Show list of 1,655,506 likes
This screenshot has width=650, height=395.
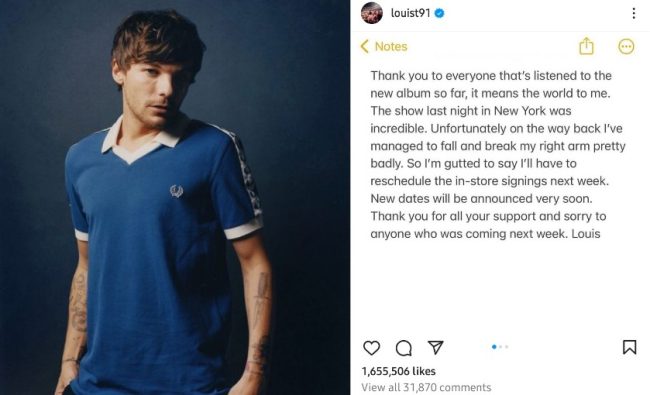[x=398, y=371]
